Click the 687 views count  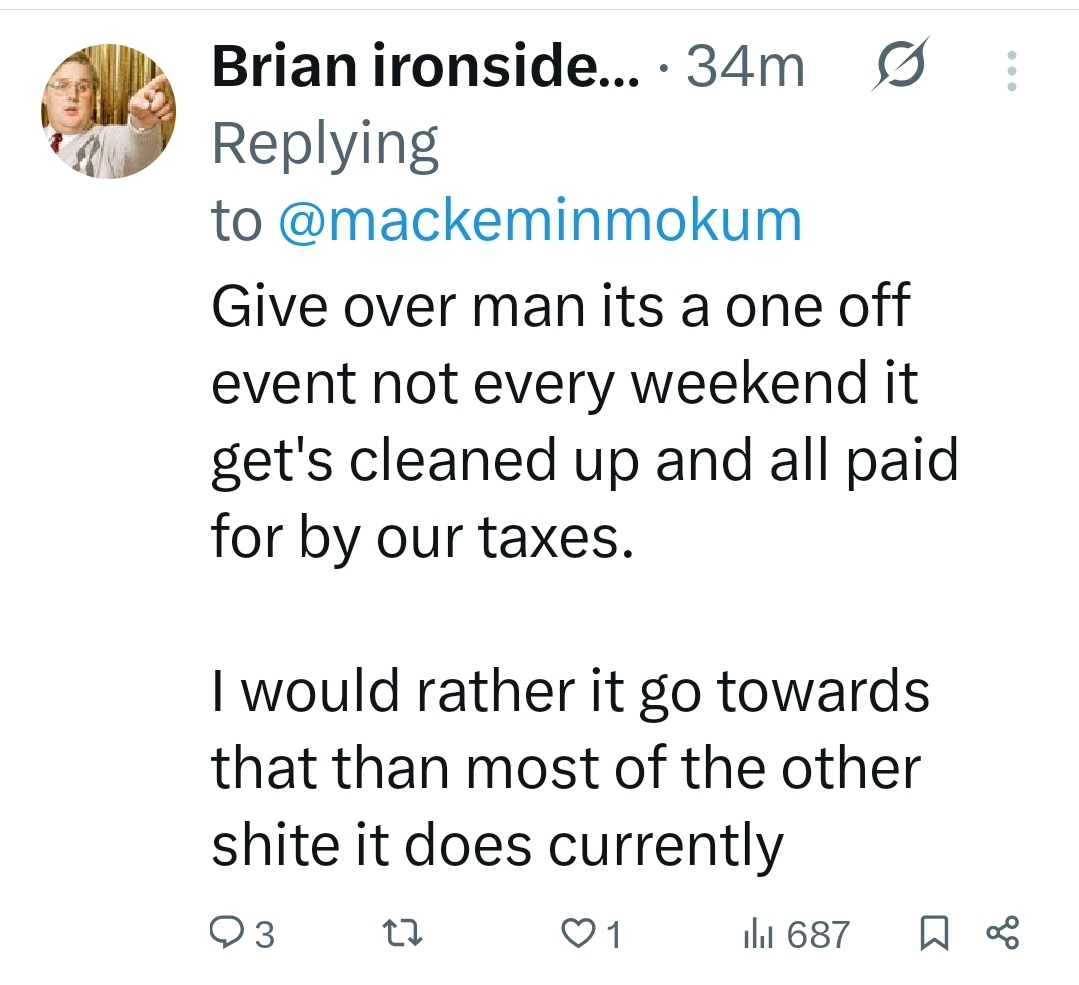pyautogui.click(x=818, y=935)
